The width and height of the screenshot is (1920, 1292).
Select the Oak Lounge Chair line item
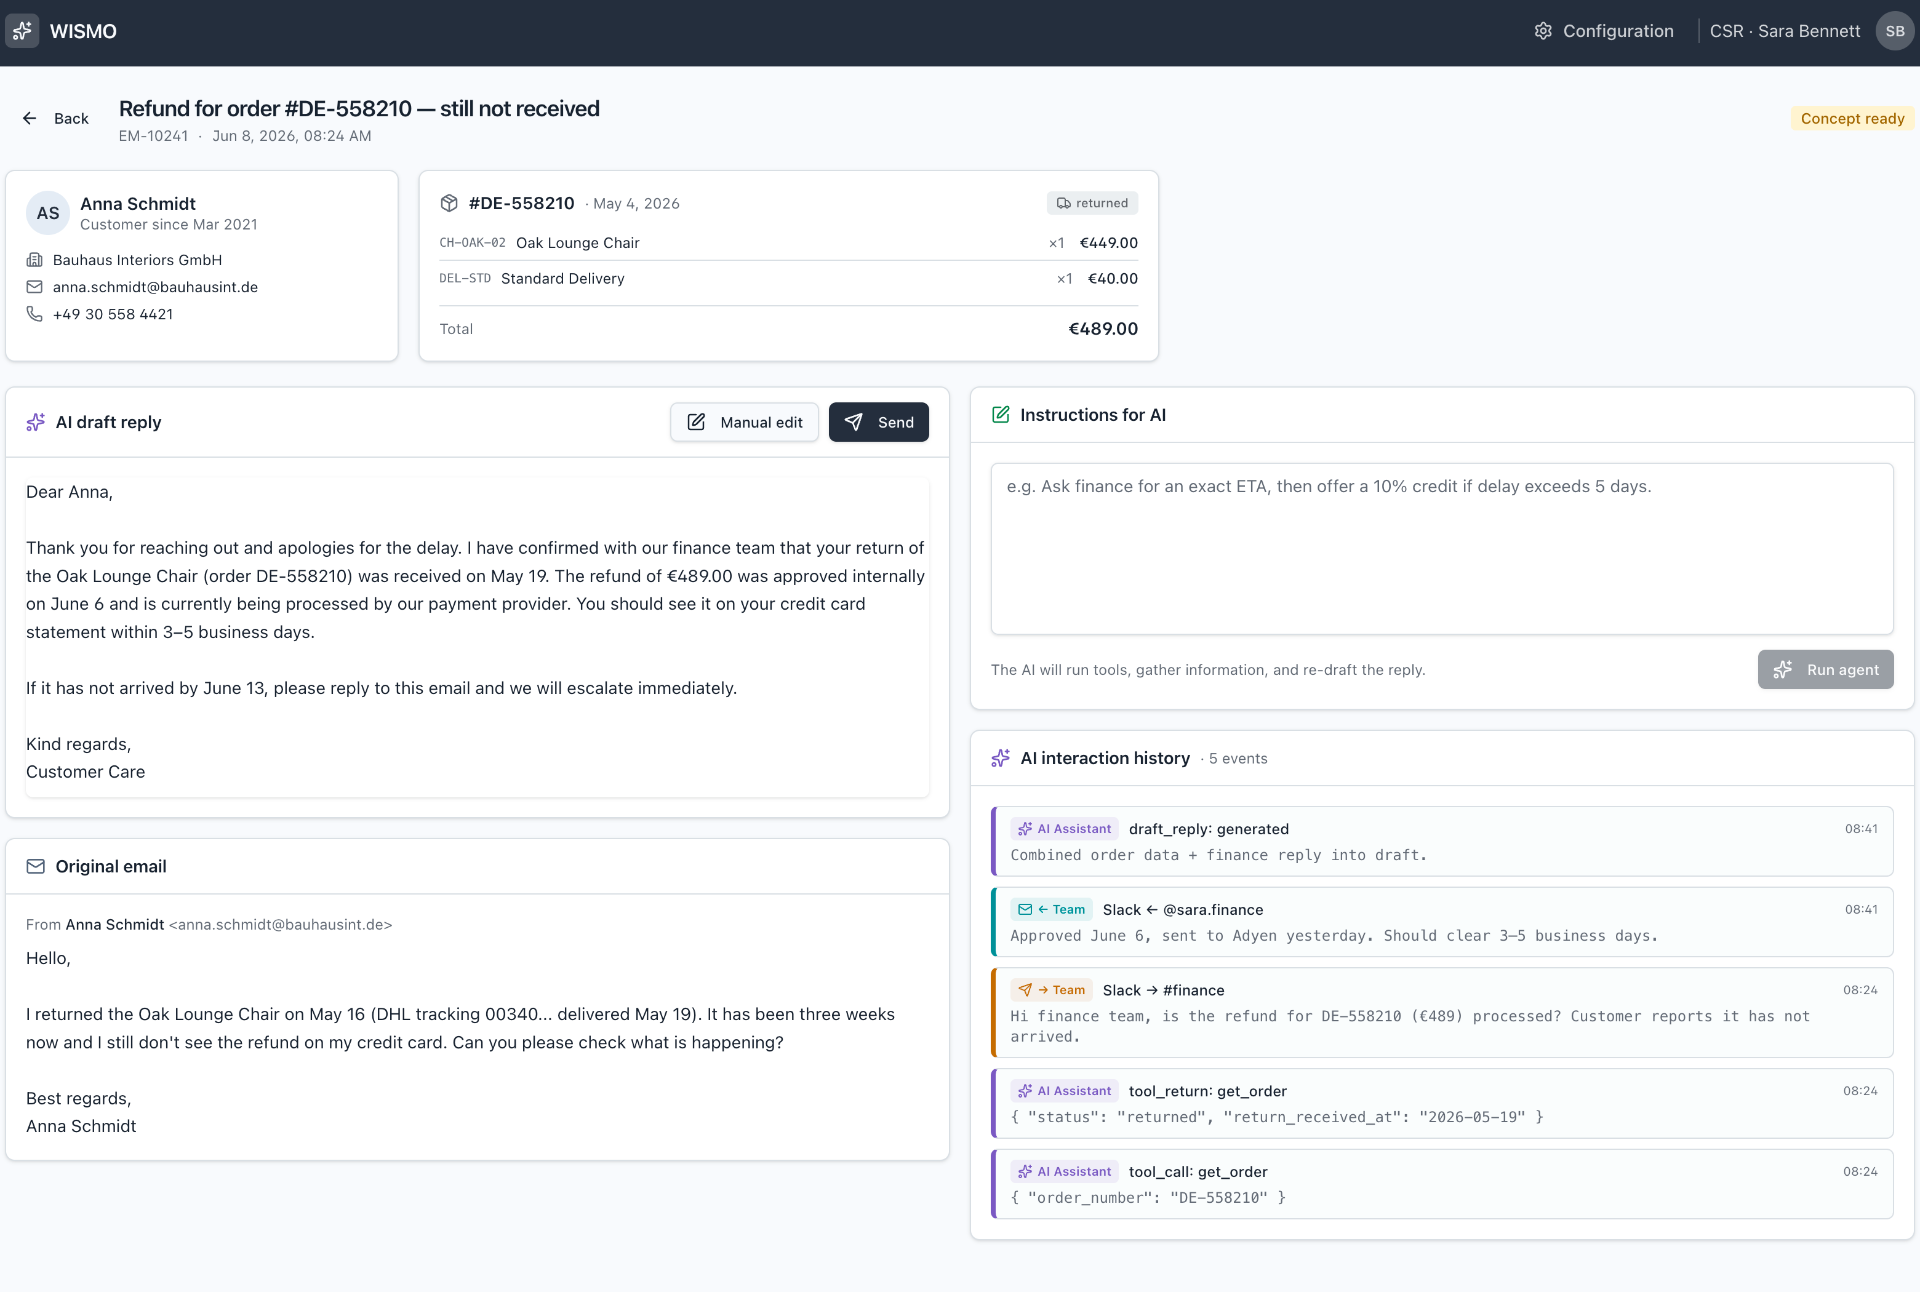[x=788, y=243]
